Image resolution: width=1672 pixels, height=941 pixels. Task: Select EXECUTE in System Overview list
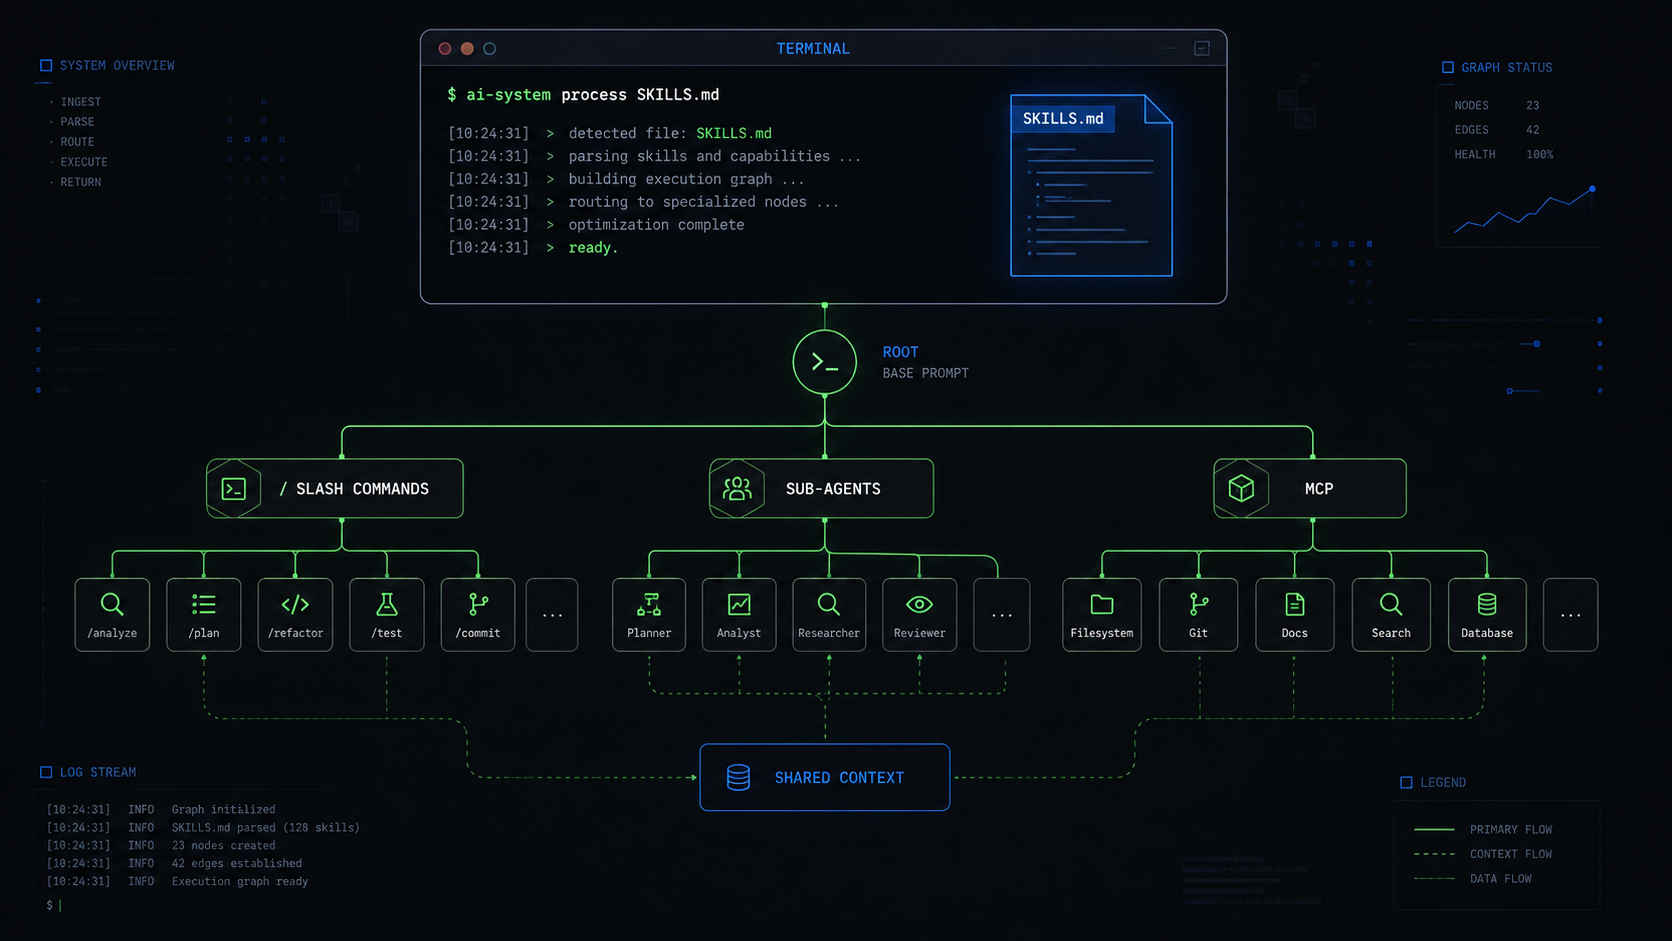[84, 162]
